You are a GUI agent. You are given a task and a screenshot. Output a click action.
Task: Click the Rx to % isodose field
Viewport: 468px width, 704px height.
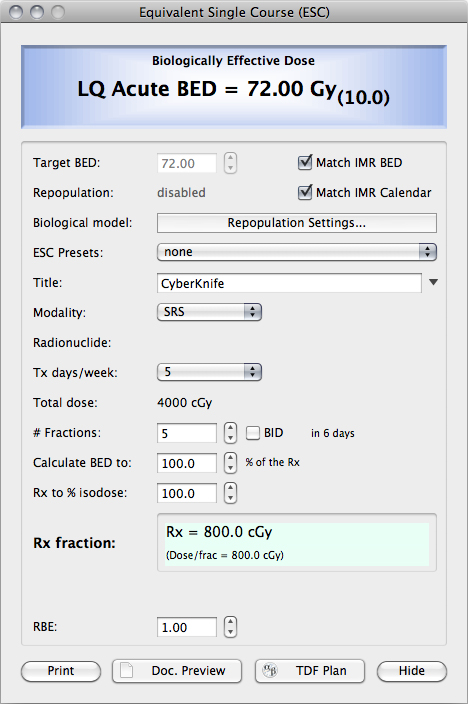coord(187,493)
